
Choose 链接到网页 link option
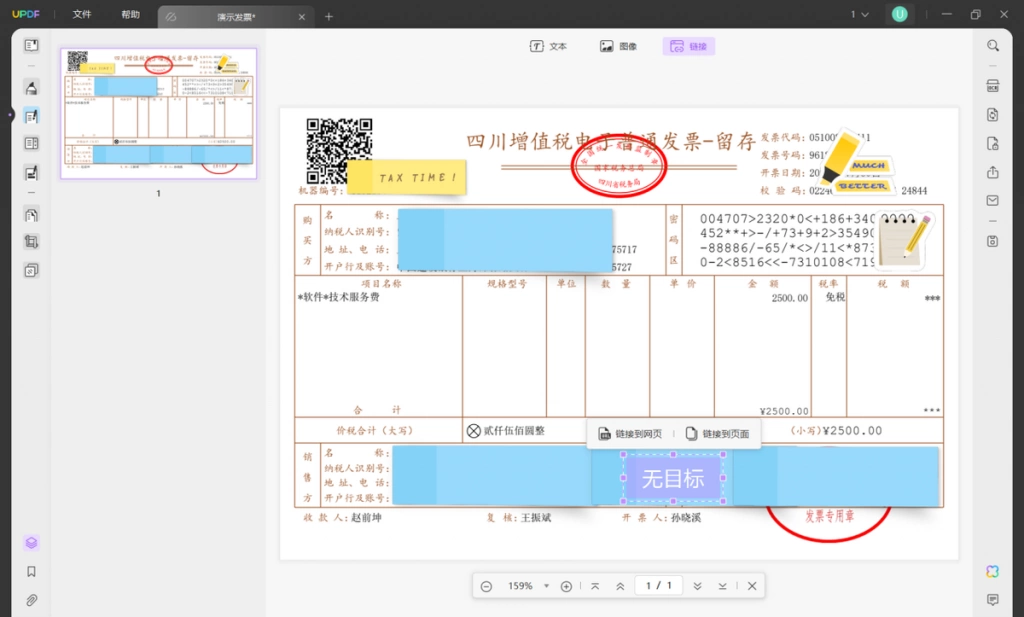630,434
